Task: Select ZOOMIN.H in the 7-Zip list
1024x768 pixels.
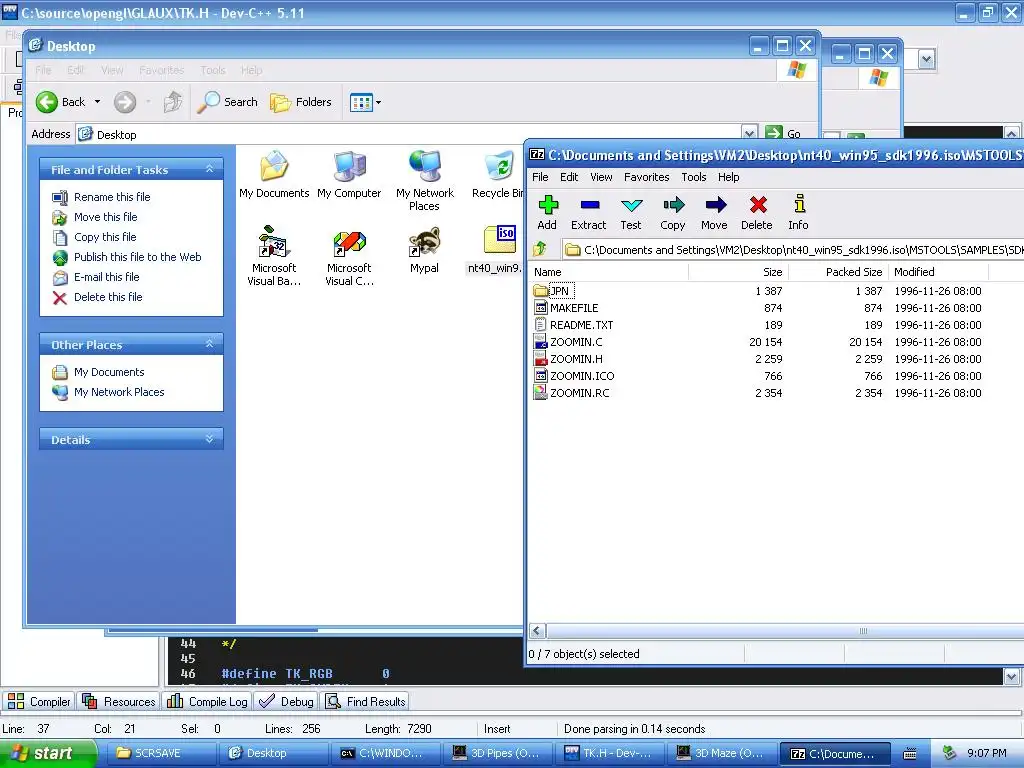Action: pyautogui.click(x=576, y=359)
